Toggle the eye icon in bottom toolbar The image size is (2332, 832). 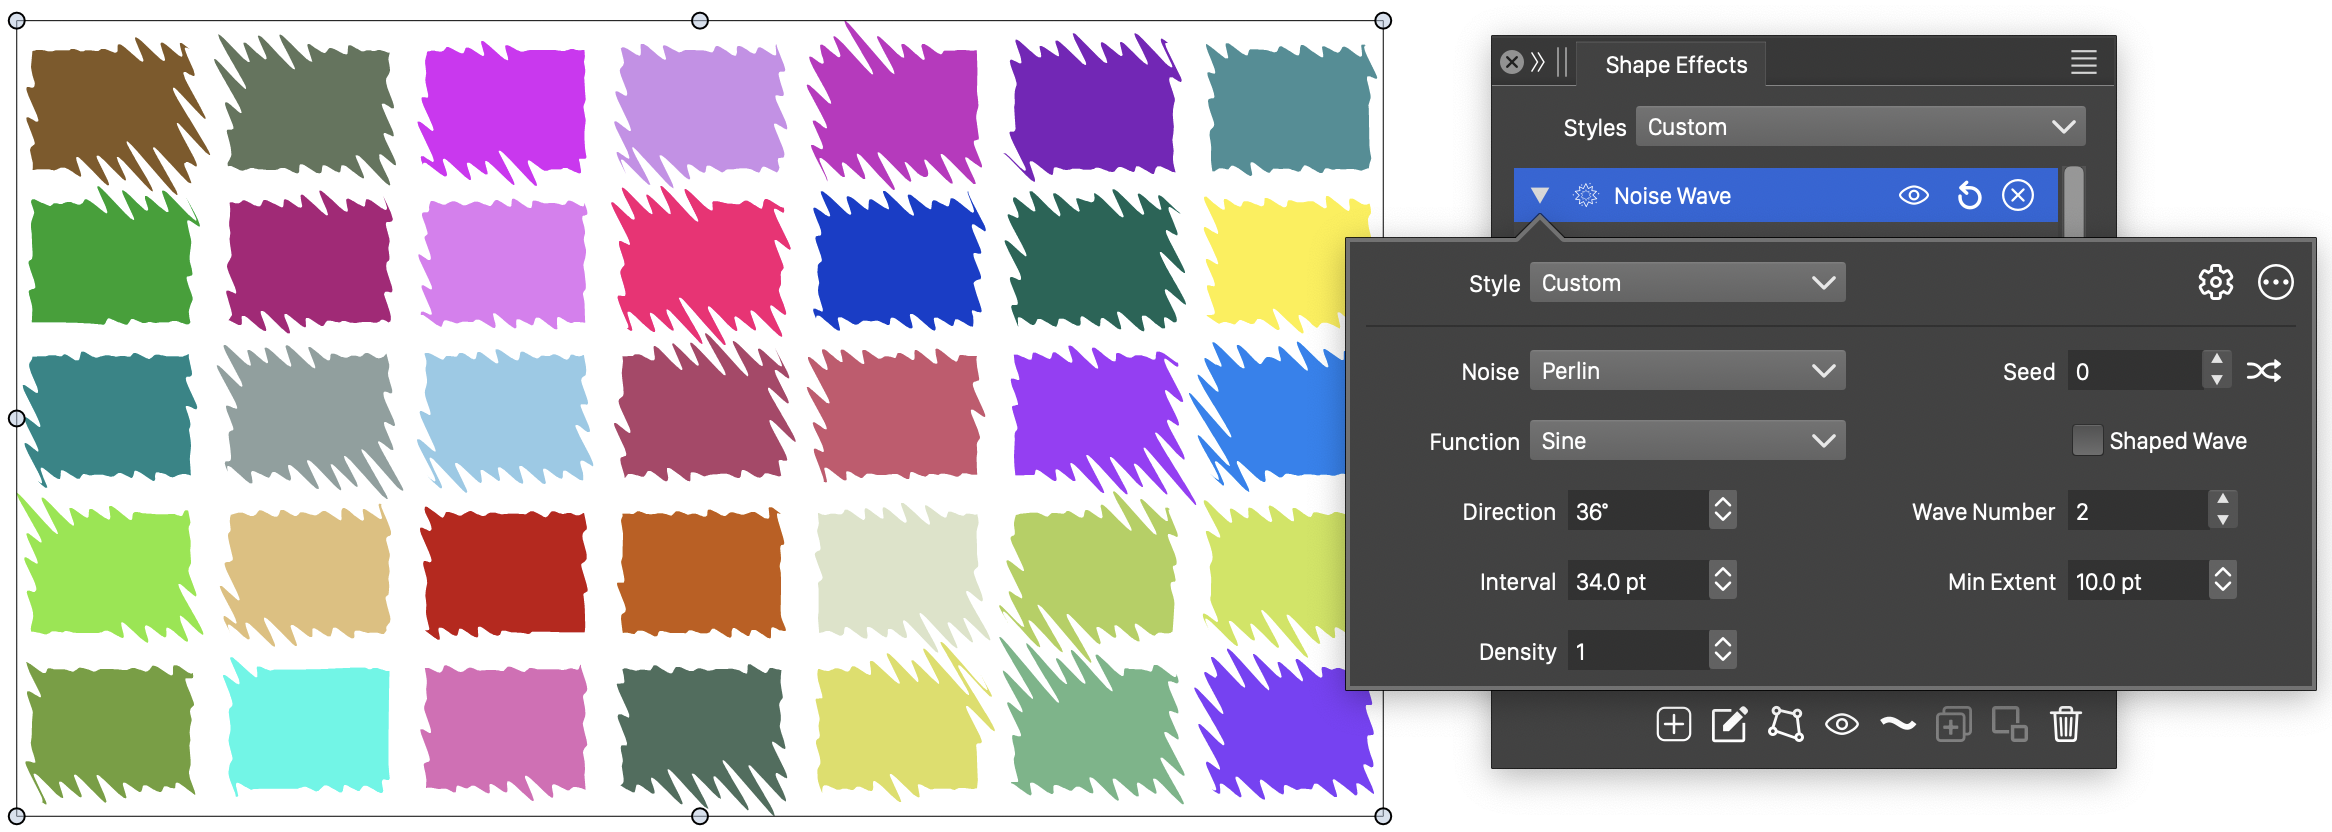click(1841, 724)
